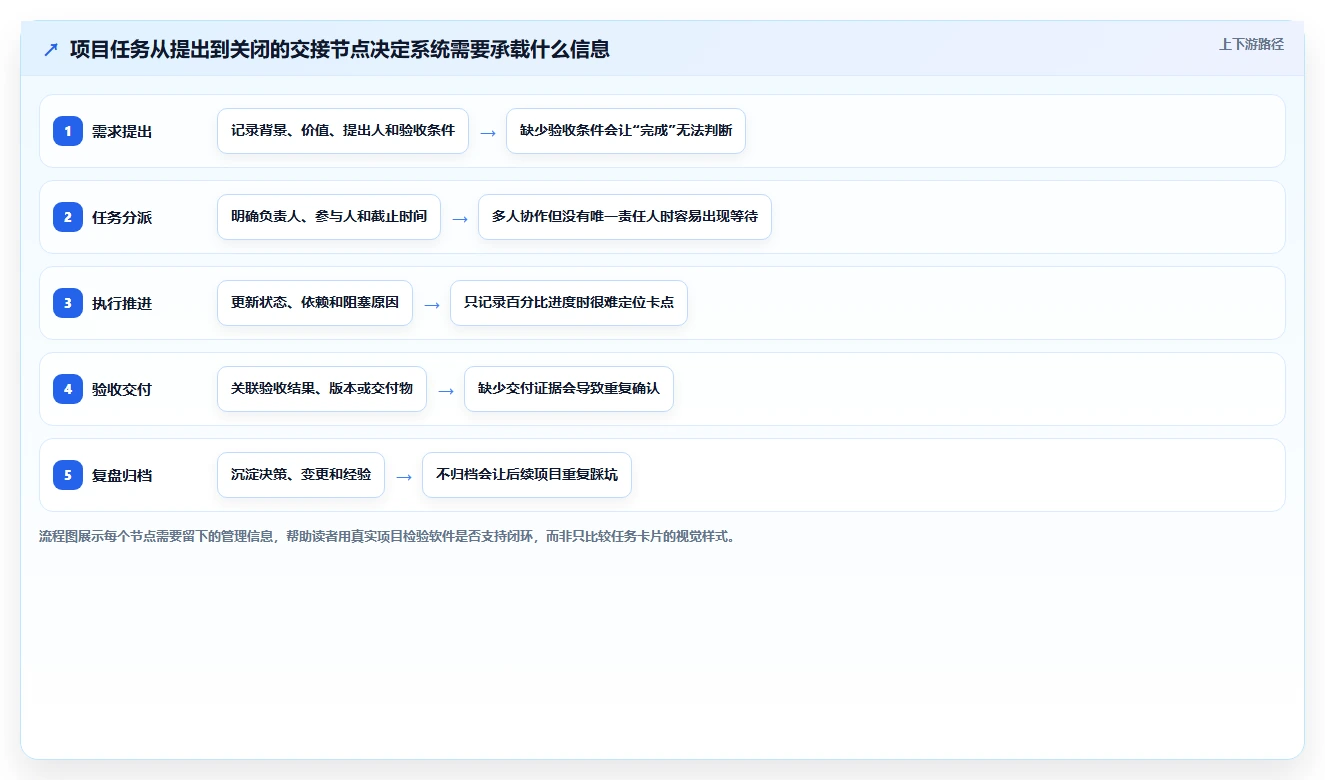Click the 沉淀决策、变更和经验 box
This screenshot has height=780, width=1325.
(x=301, y=475)
